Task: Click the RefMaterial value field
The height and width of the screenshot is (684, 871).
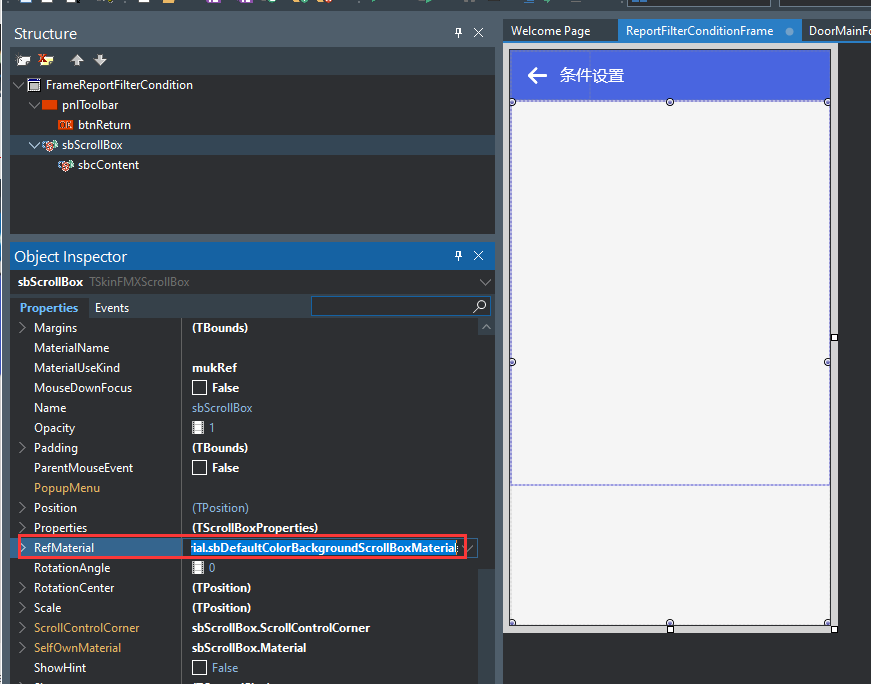Action: coord(324,548)
